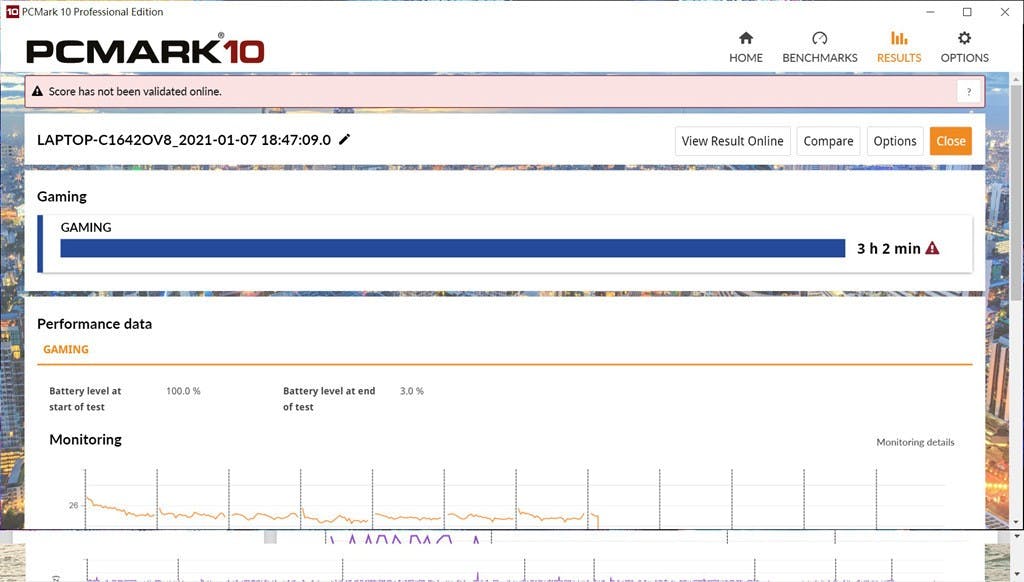Go to the RESULTS tab label
This screenshot has width=1024, height=582.
click(899, 57)
